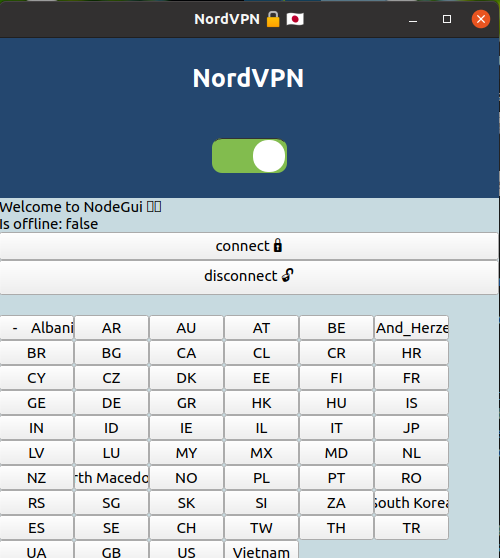Pick the CL country button
This screenshot has width=500, height=558.
[262, 353]
